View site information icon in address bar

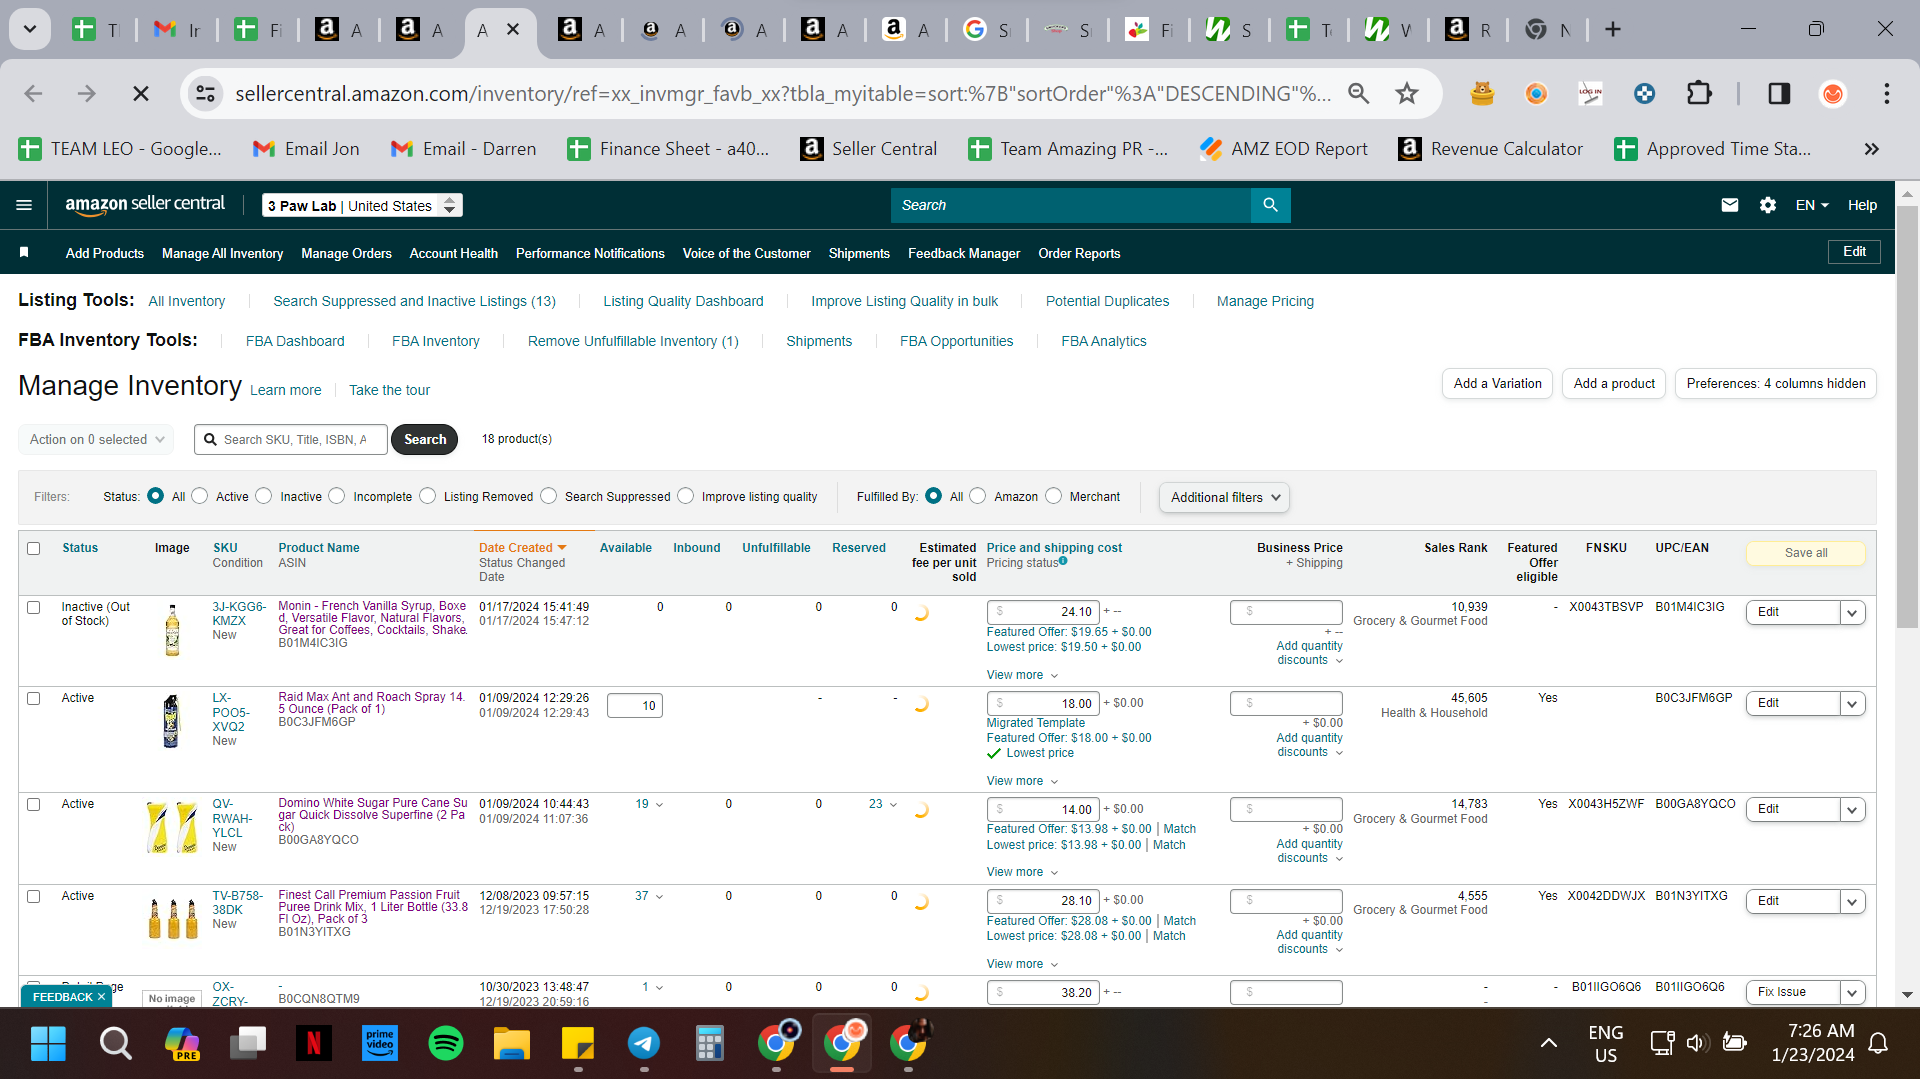pos(205,93)
